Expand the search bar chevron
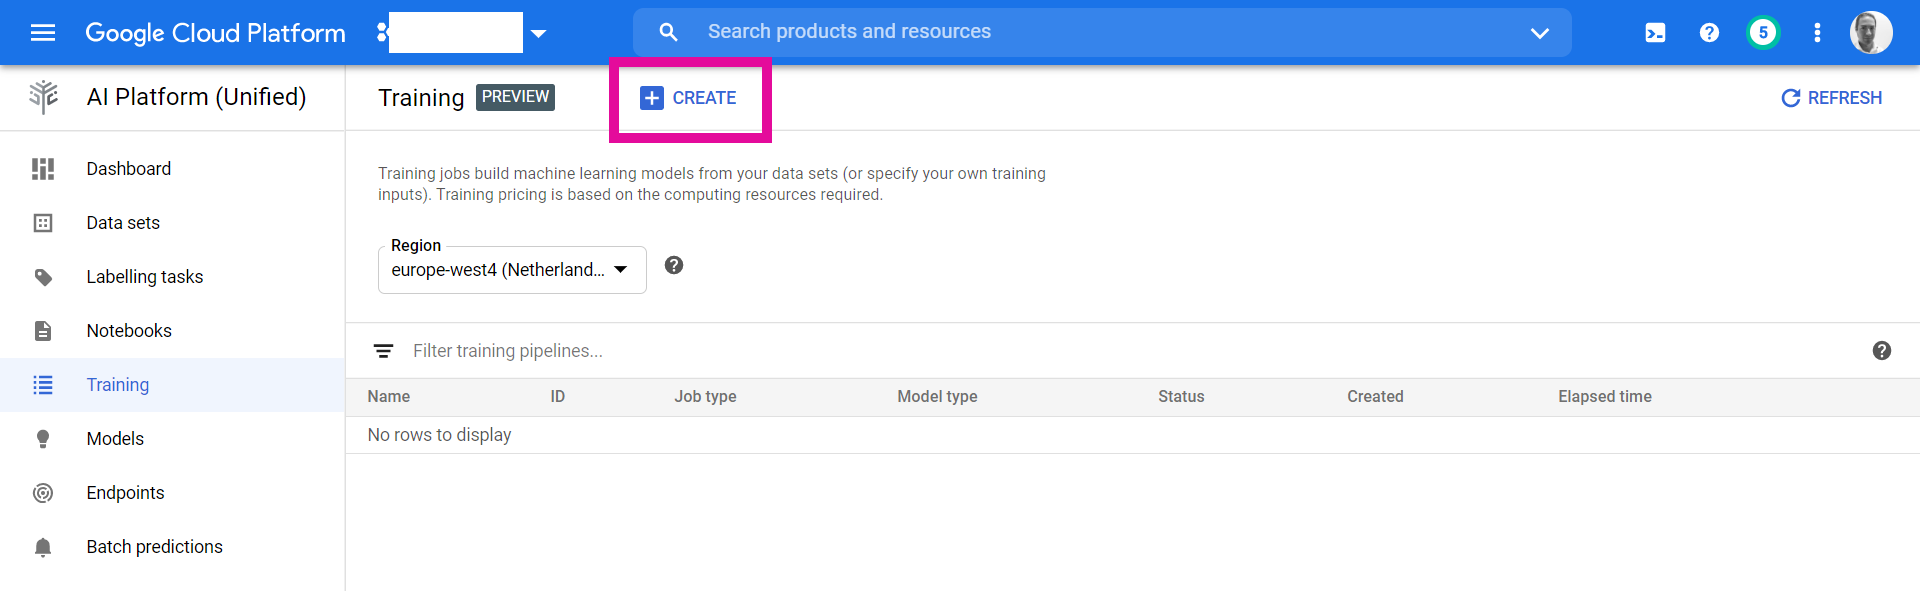The image size is (1920, 591). [x=1539, y=33]
